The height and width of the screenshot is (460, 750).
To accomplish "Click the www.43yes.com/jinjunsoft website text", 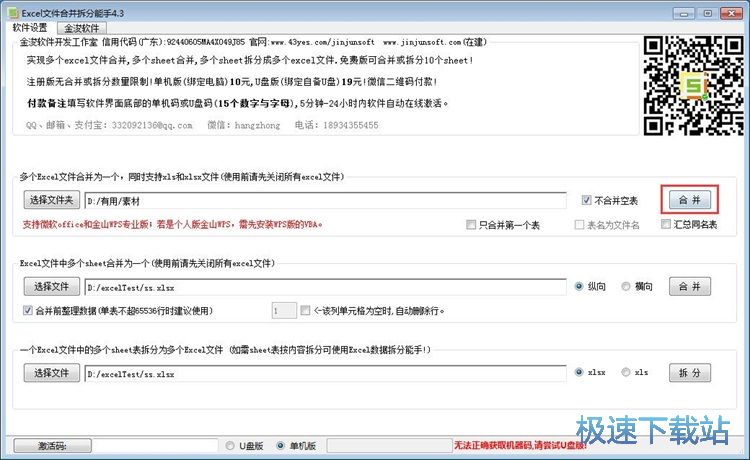I will [322, 42].
